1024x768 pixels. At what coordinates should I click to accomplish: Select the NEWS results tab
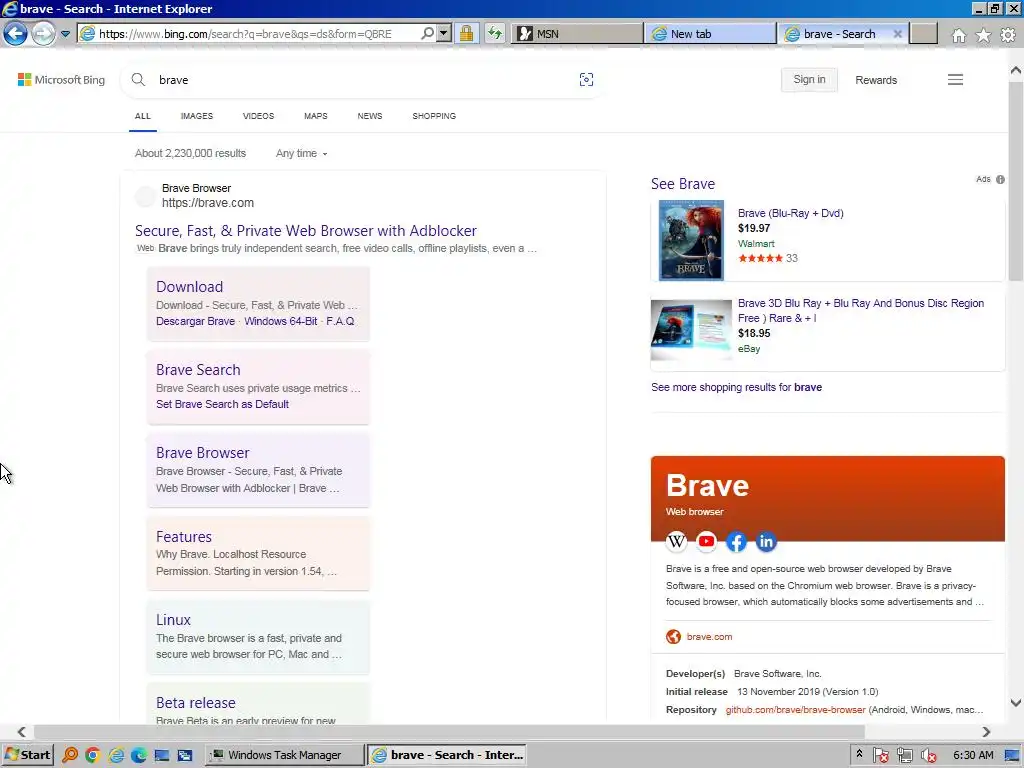[x=370, y=116]
